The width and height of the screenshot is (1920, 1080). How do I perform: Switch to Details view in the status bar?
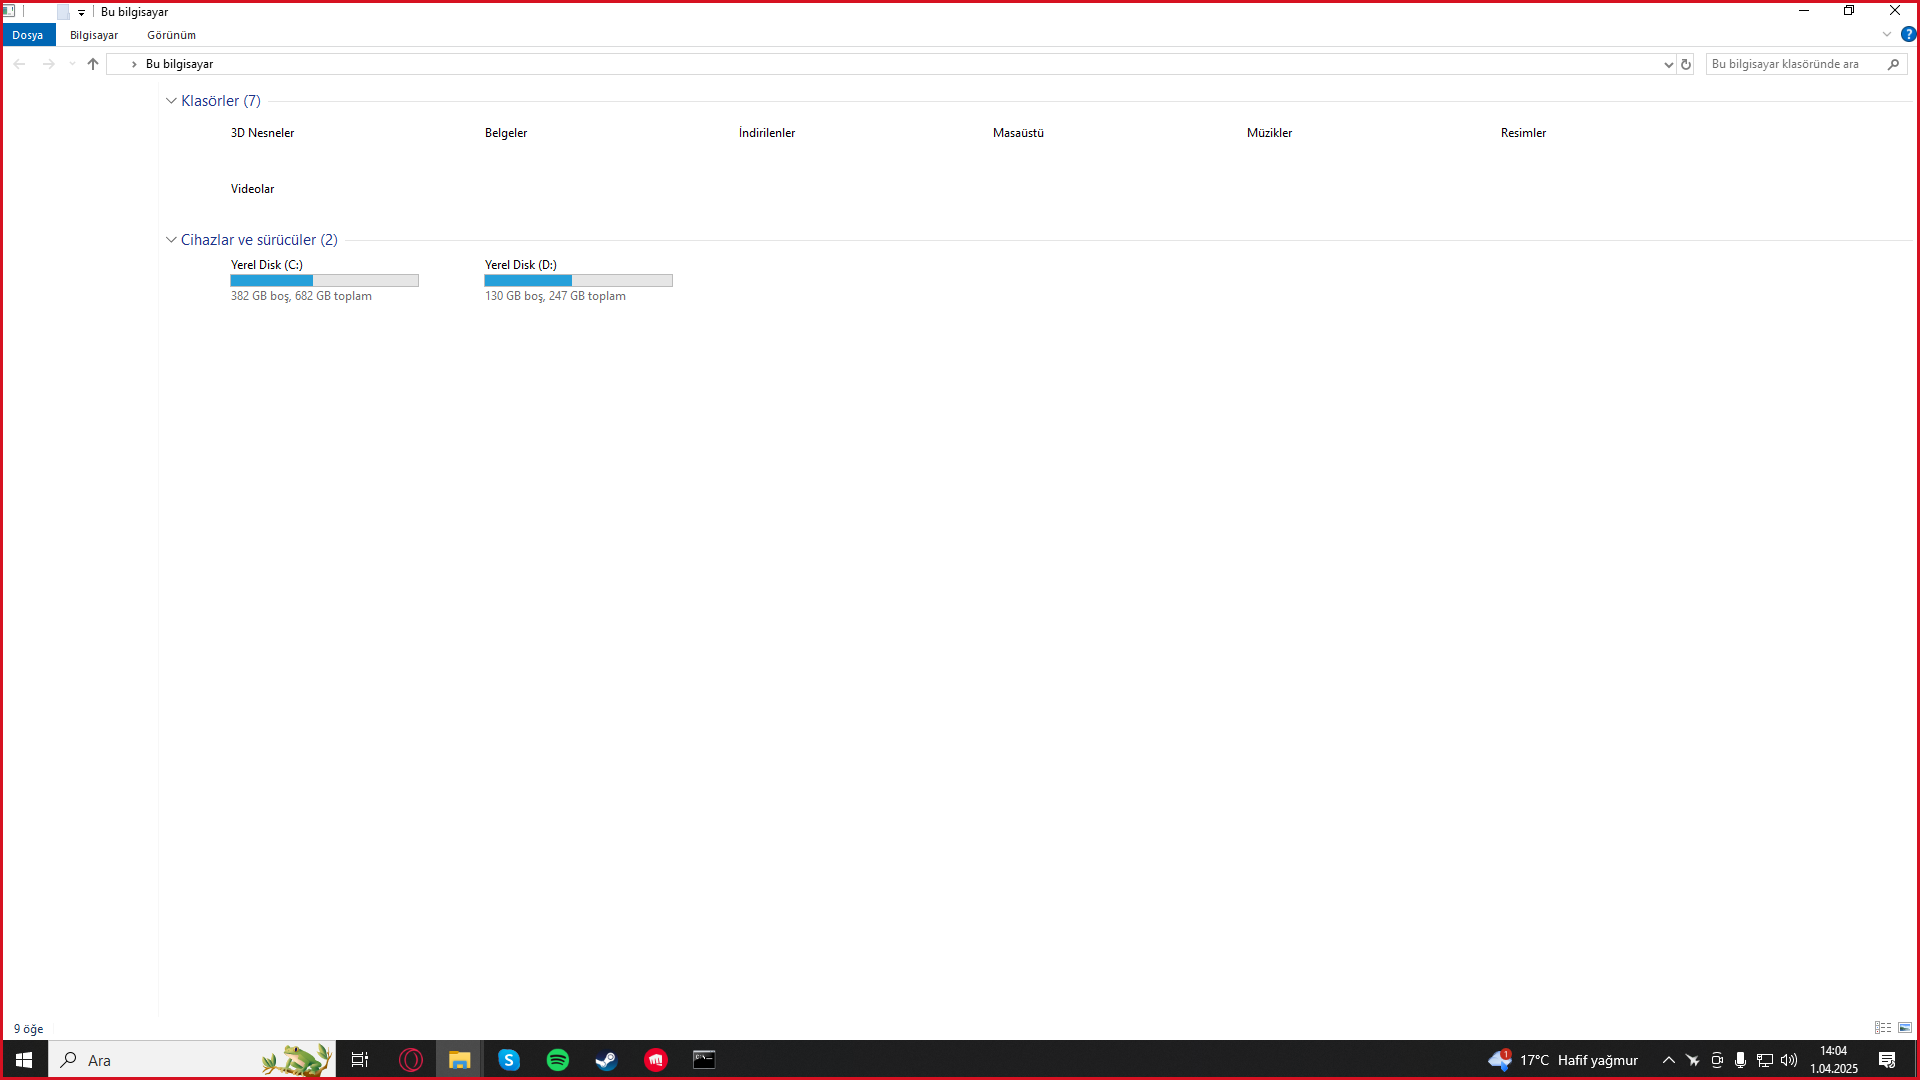[x=1882, y=1028]
